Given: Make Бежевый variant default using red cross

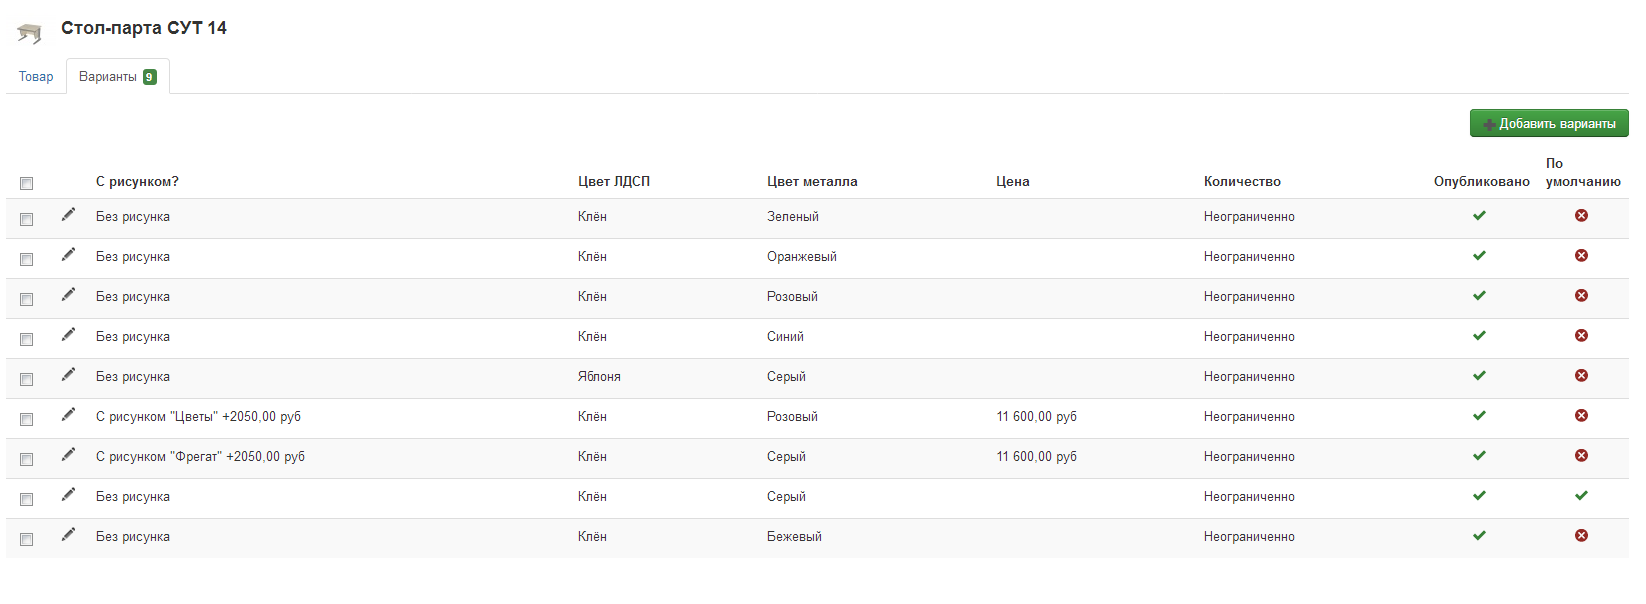Looking at the screenshot, I should coord(1581,536).
